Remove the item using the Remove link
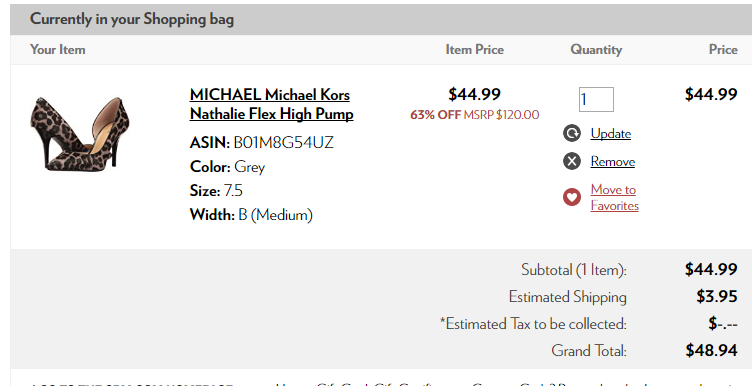 (x=612, y=162)
